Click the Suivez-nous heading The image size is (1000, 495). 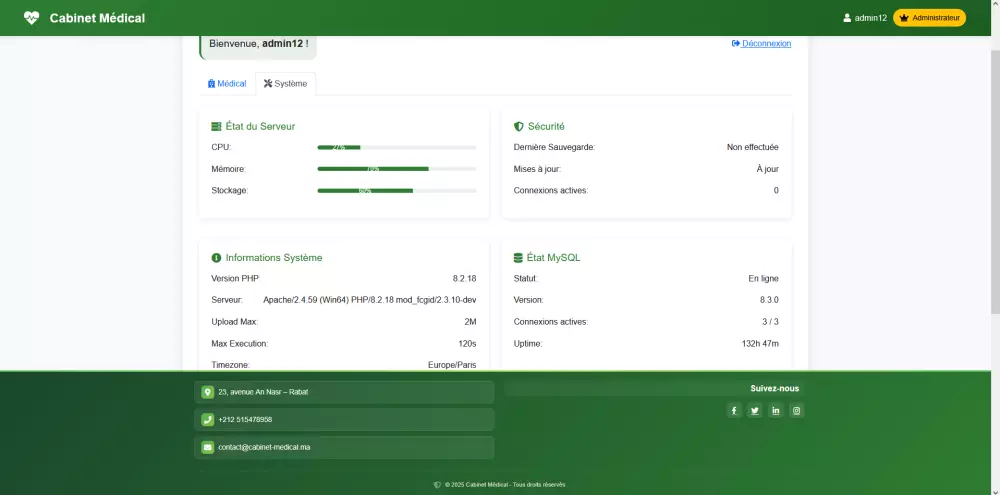click(774, 388)
